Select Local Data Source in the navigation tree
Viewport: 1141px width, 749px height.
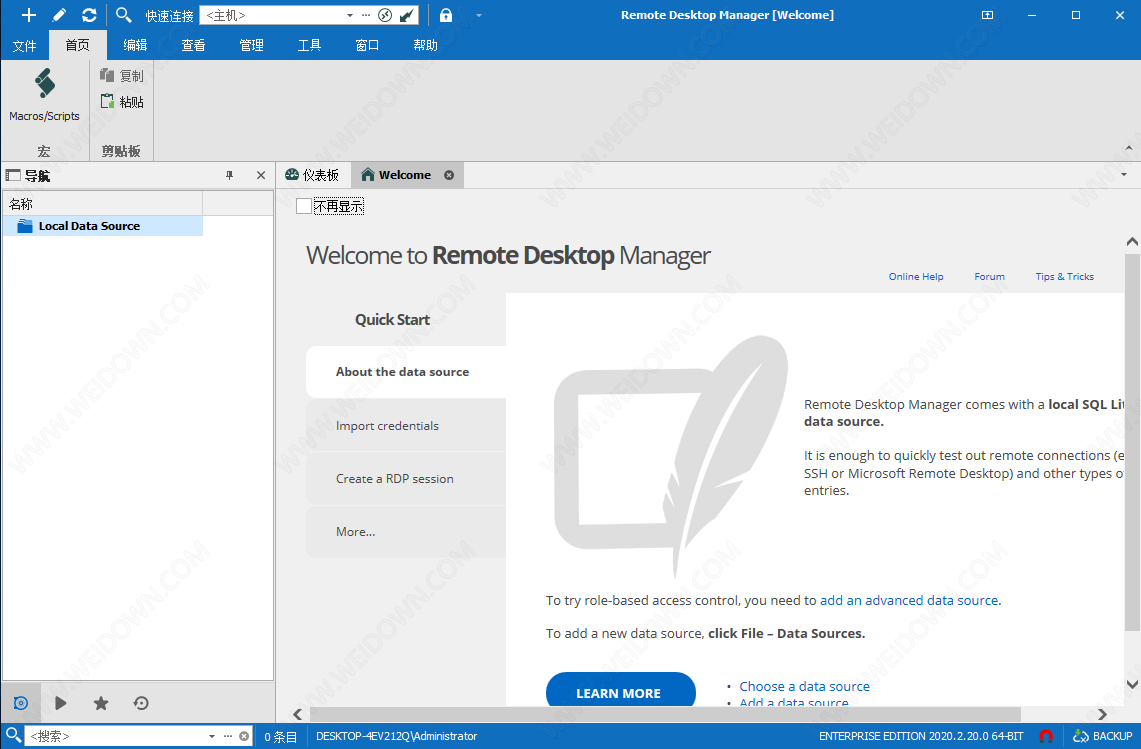point(103,226)
